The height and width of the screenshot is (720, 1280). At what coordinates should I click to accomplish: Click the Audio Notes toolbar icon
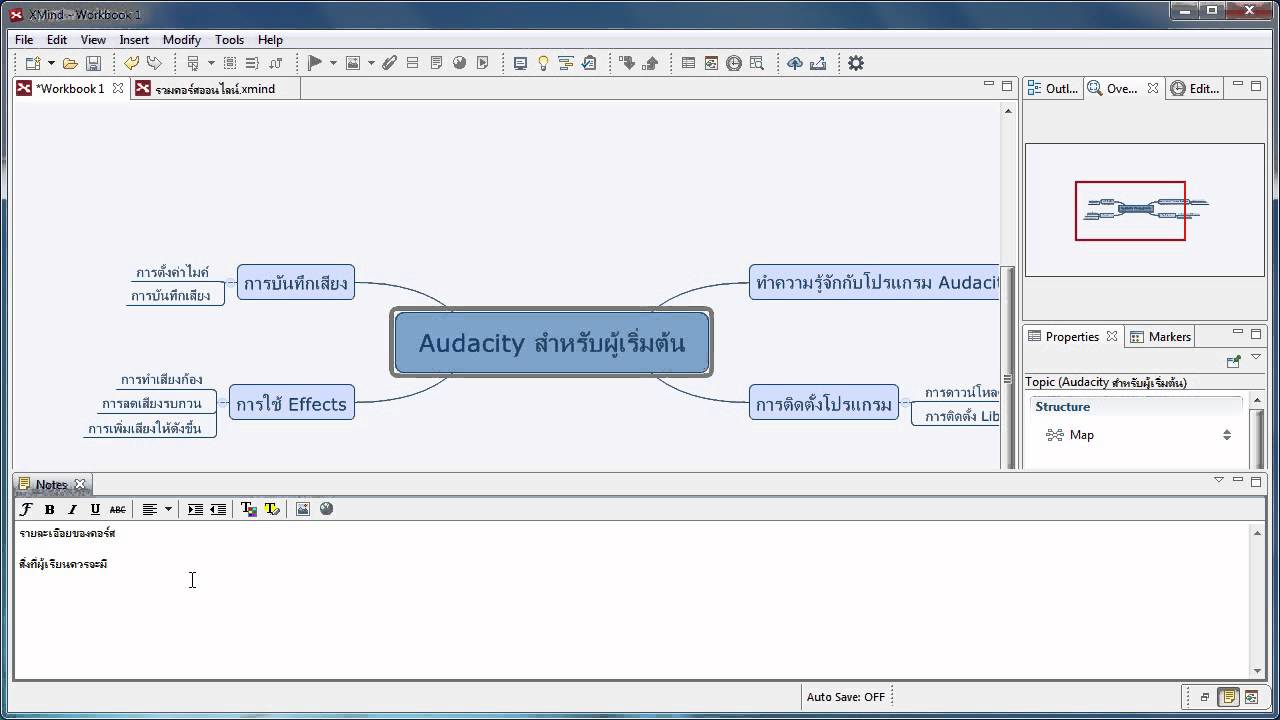(x=482, y=63)
